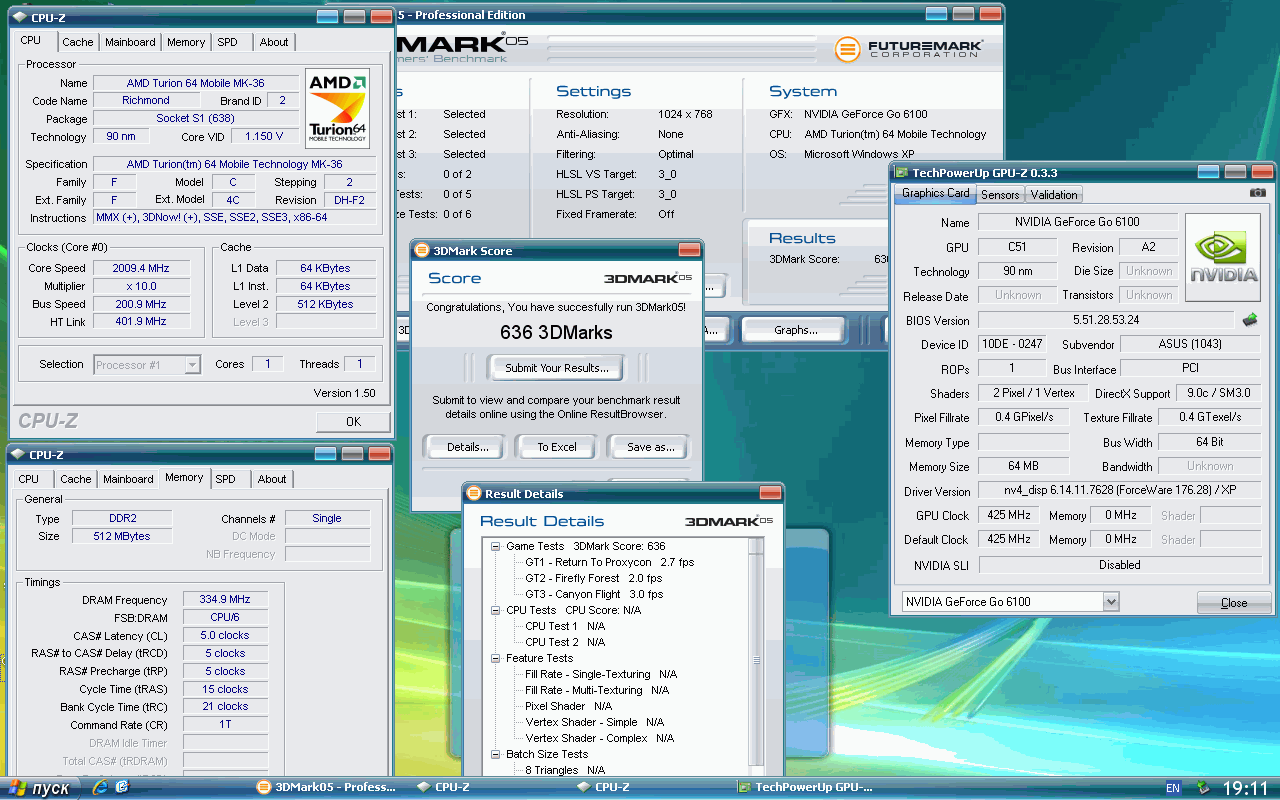
Task: Switch to Sensors tab in GPU-Z
Action: pos(1000,195)
